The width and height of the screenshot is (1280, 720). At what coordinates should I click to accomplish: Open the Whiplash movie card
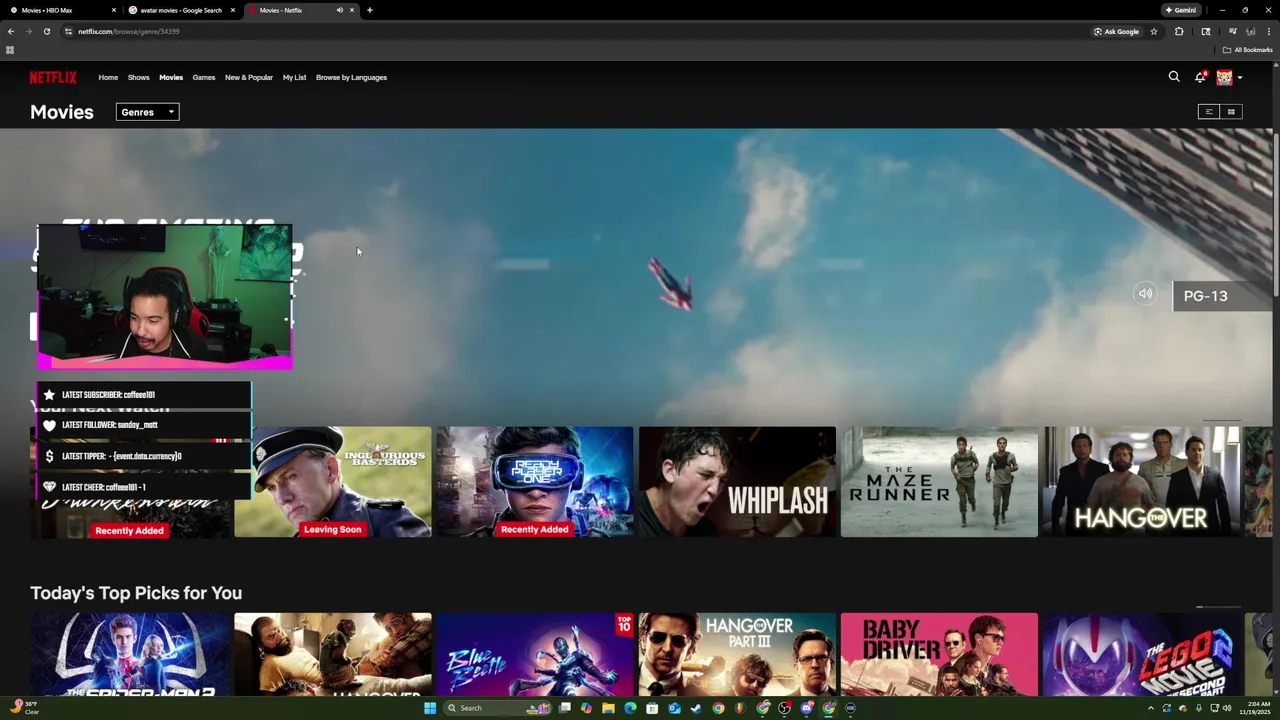tap(737, 482)
